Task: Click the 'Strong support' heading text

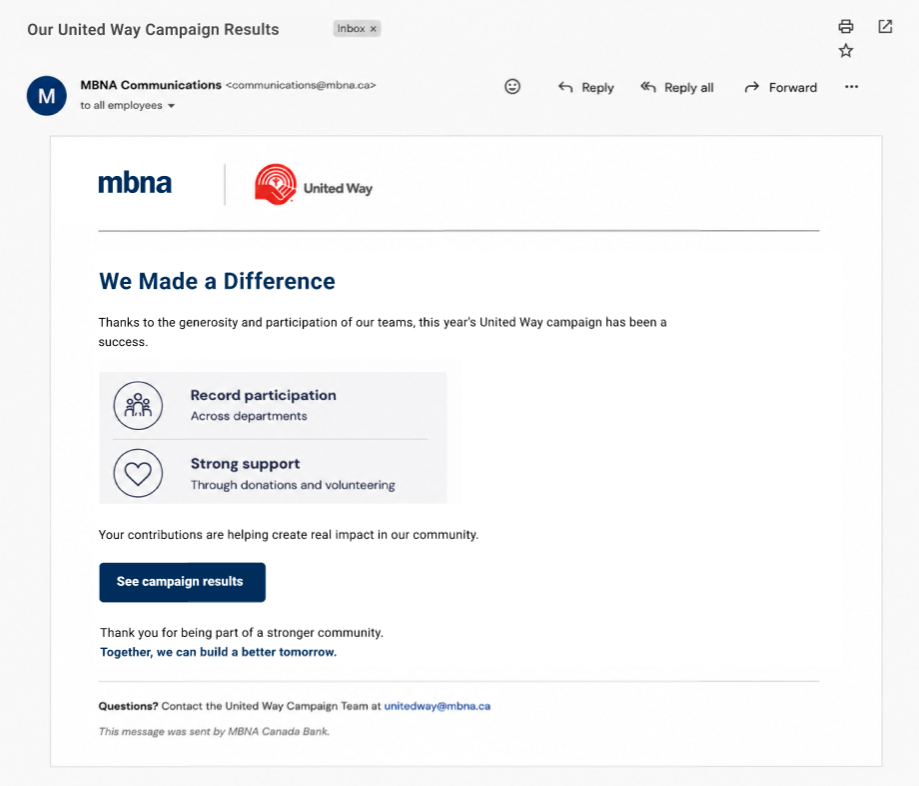Action: click(x=245, y=464)
